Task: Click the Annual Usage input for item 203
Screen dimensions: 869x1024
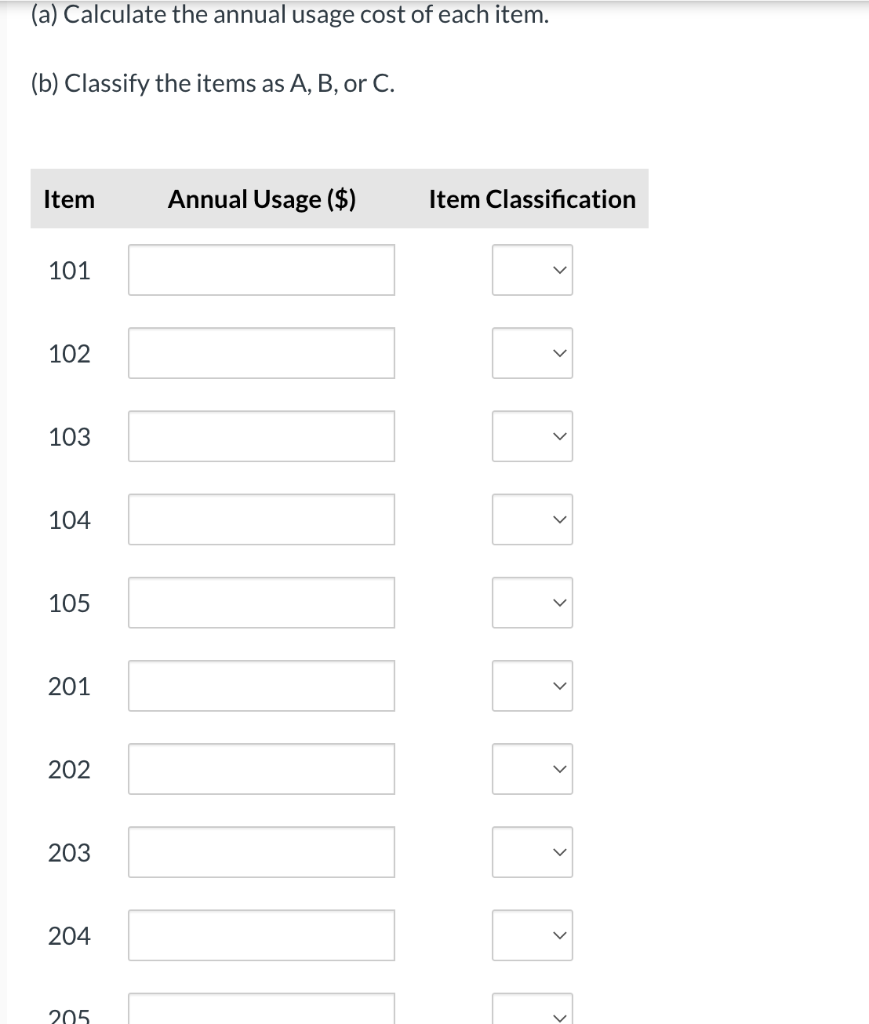Action: (261, 852)
